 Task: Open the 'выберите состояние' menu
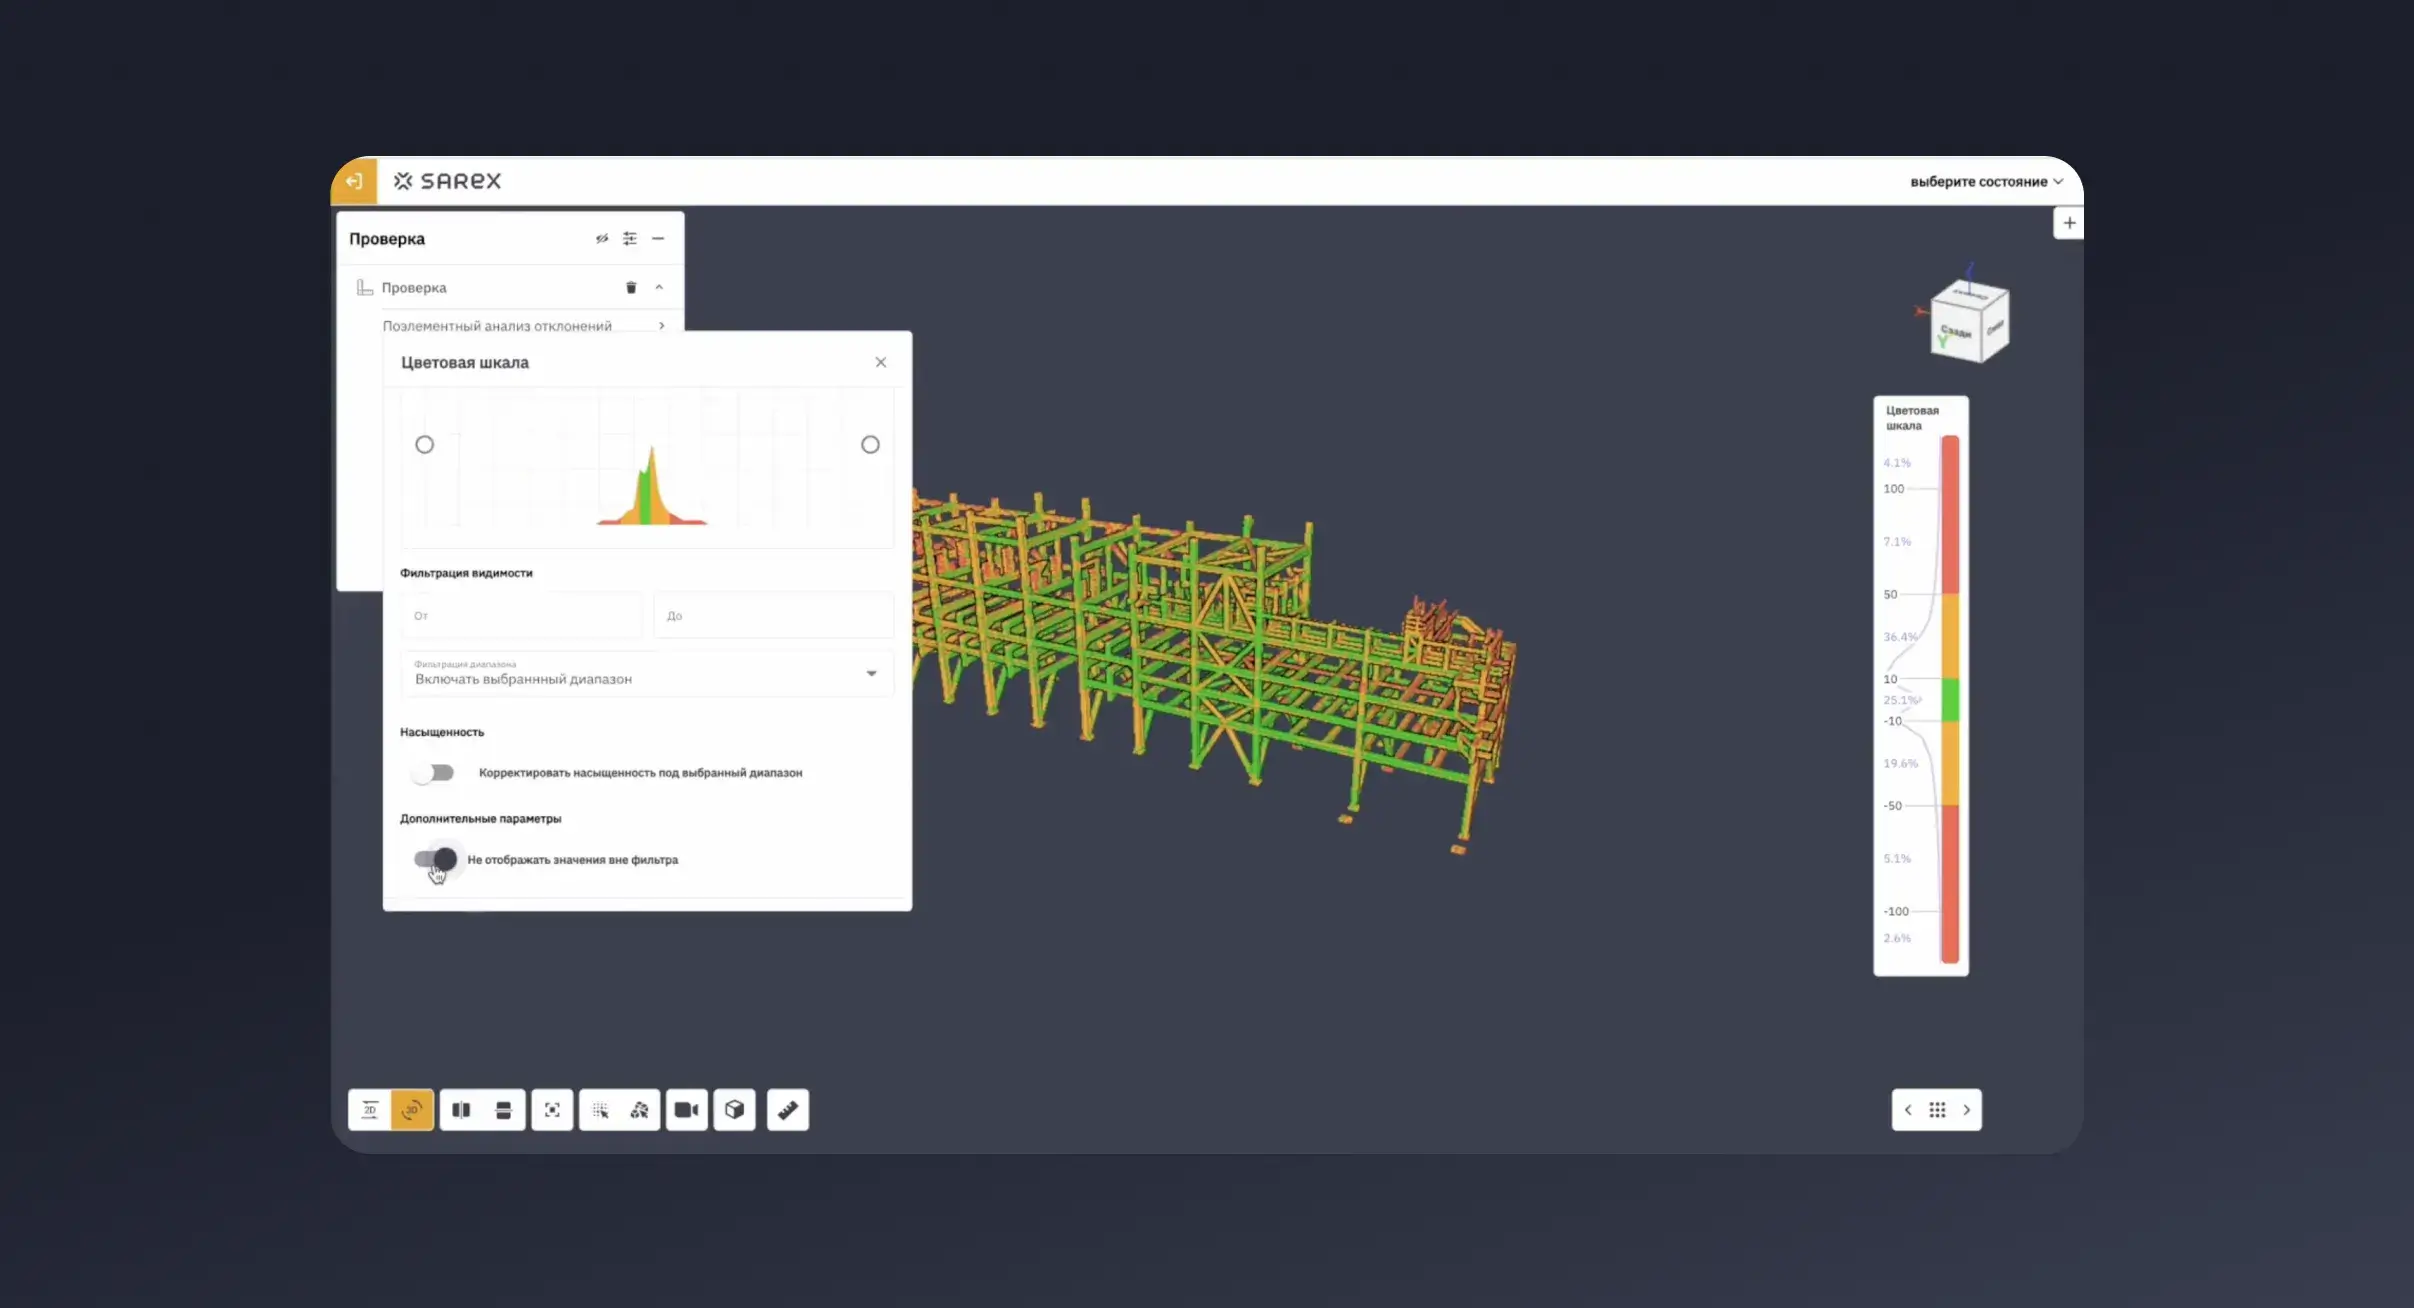[1986, 181]
